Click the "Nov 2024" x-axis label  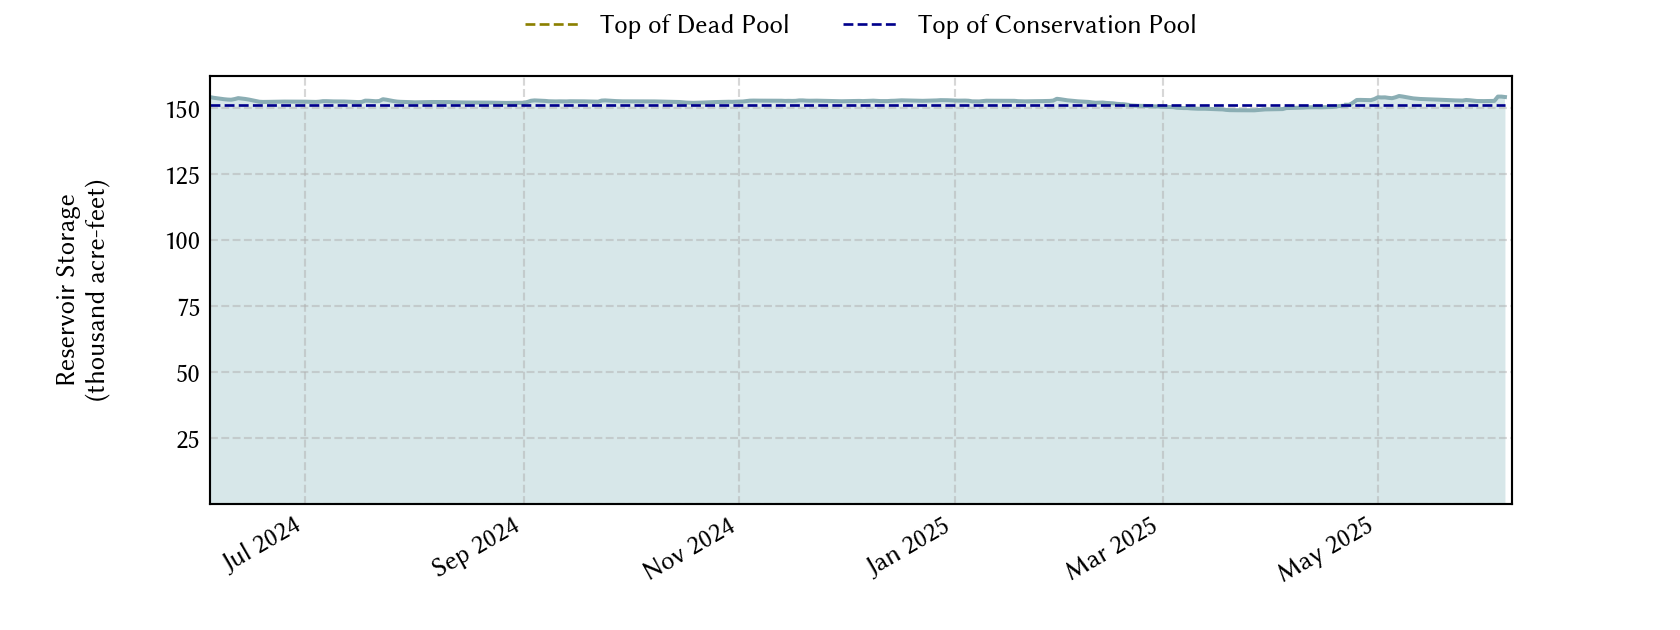coord(689,548)
